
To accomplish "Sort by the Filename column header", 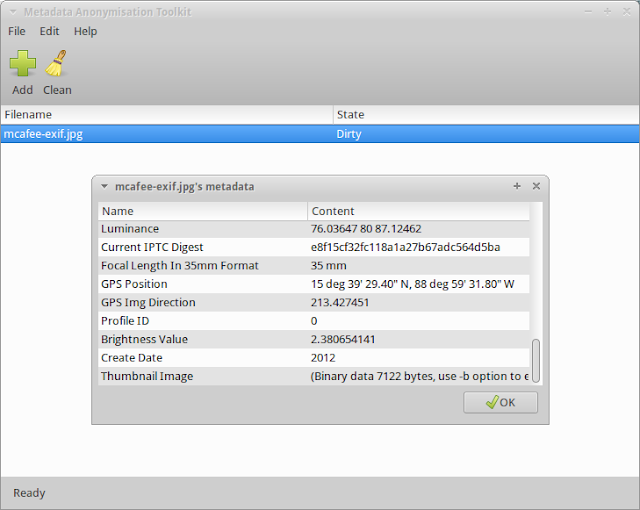I will 167,115.
